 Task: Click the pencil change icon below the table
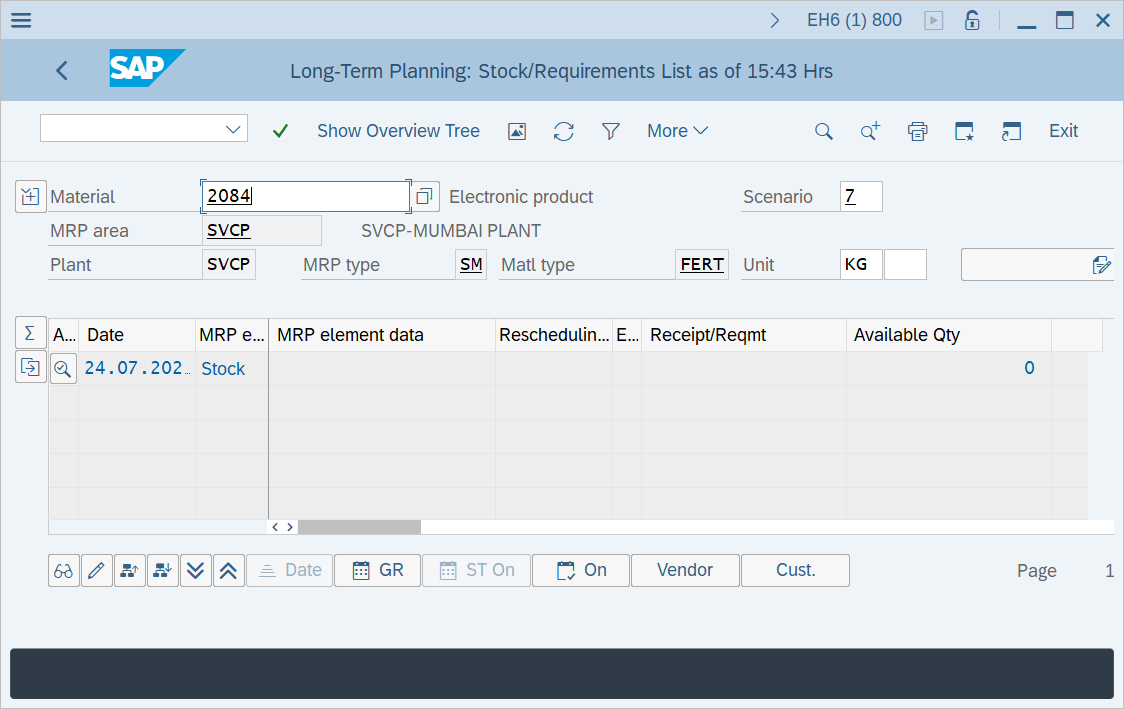tap(96, 570)
